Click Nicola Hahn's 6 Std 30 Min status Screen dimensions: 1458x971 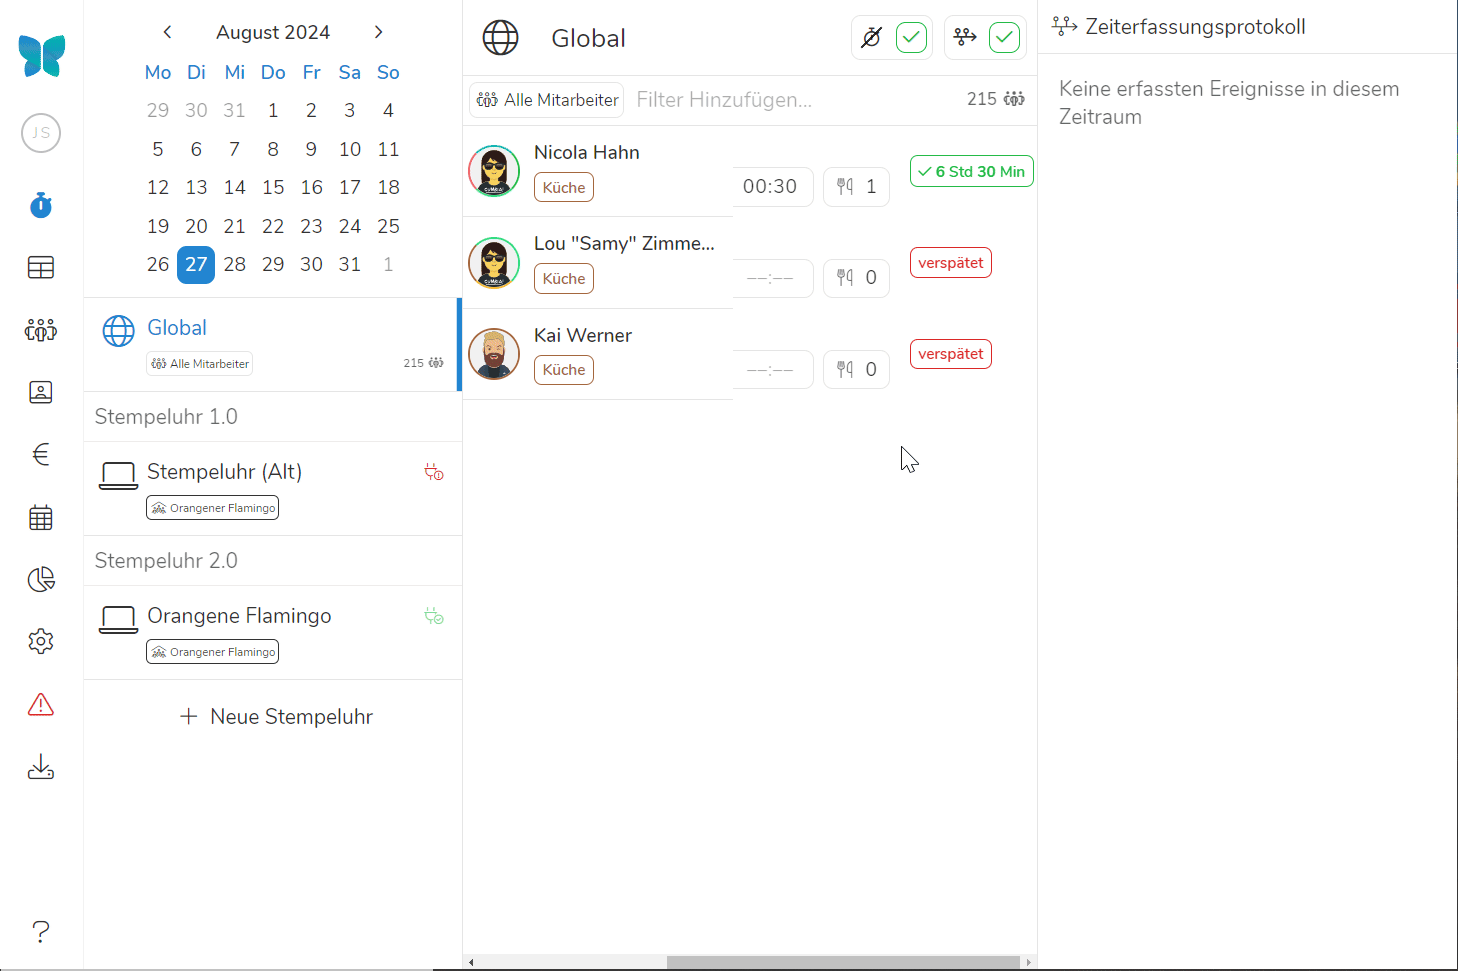[971, 172]
